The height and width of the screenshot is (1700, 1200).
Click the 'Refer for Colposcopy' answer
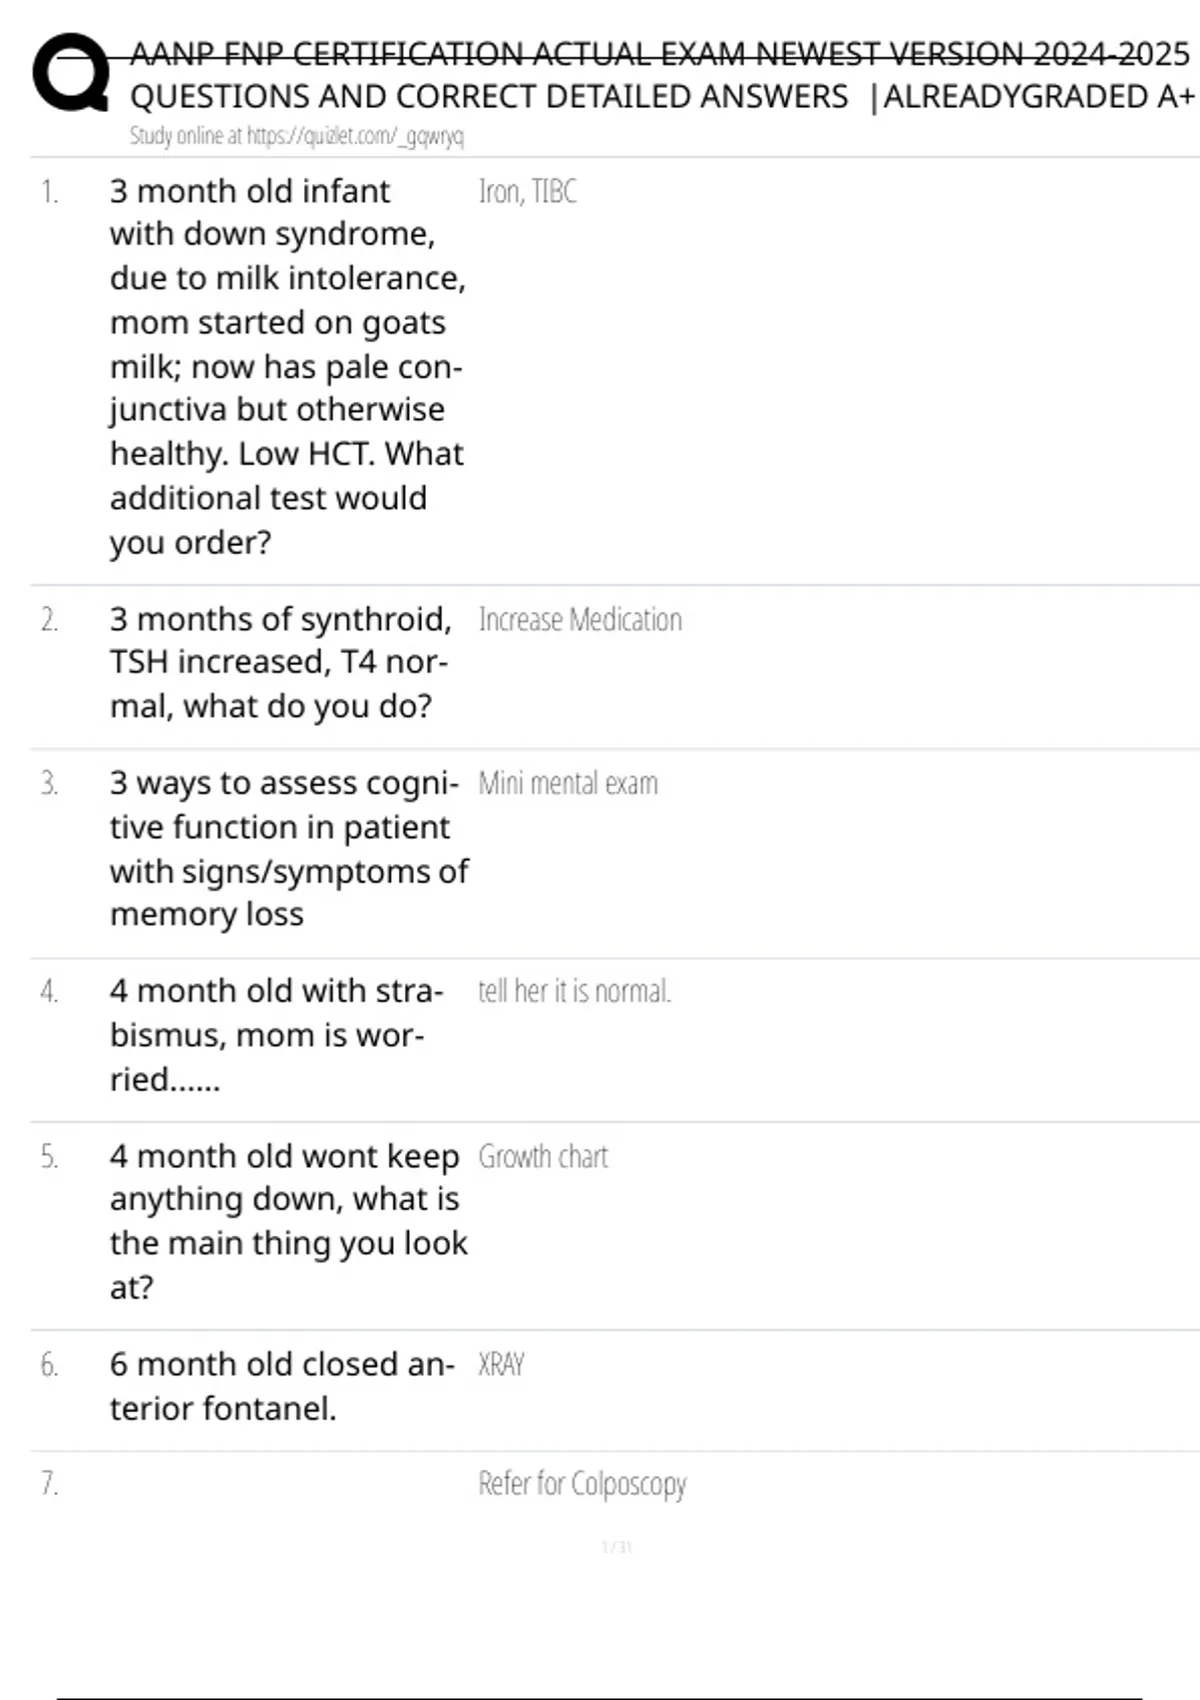(x=582, y=1484)
